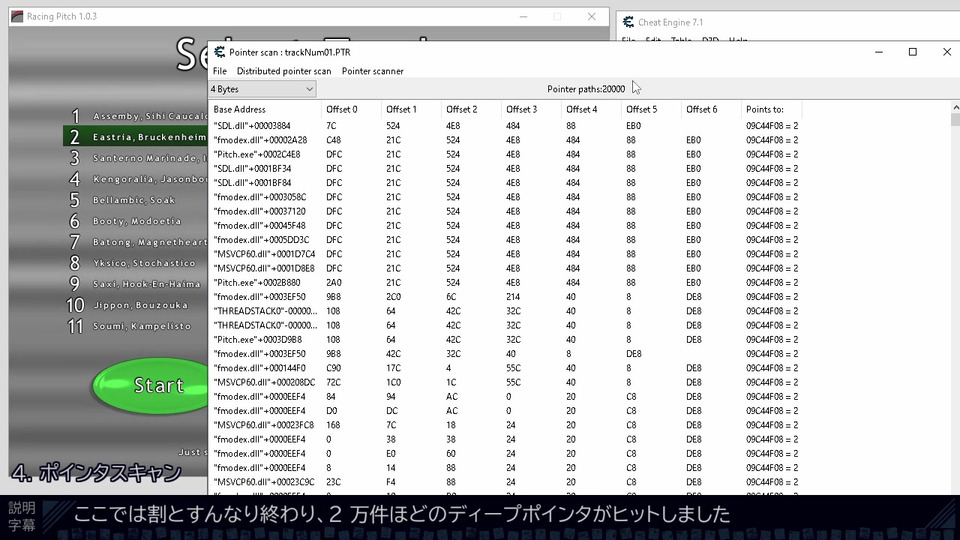Click scroll-up arrow of pointer list scrollbar
Screen dimensions: 960x540
pos(955,108)
